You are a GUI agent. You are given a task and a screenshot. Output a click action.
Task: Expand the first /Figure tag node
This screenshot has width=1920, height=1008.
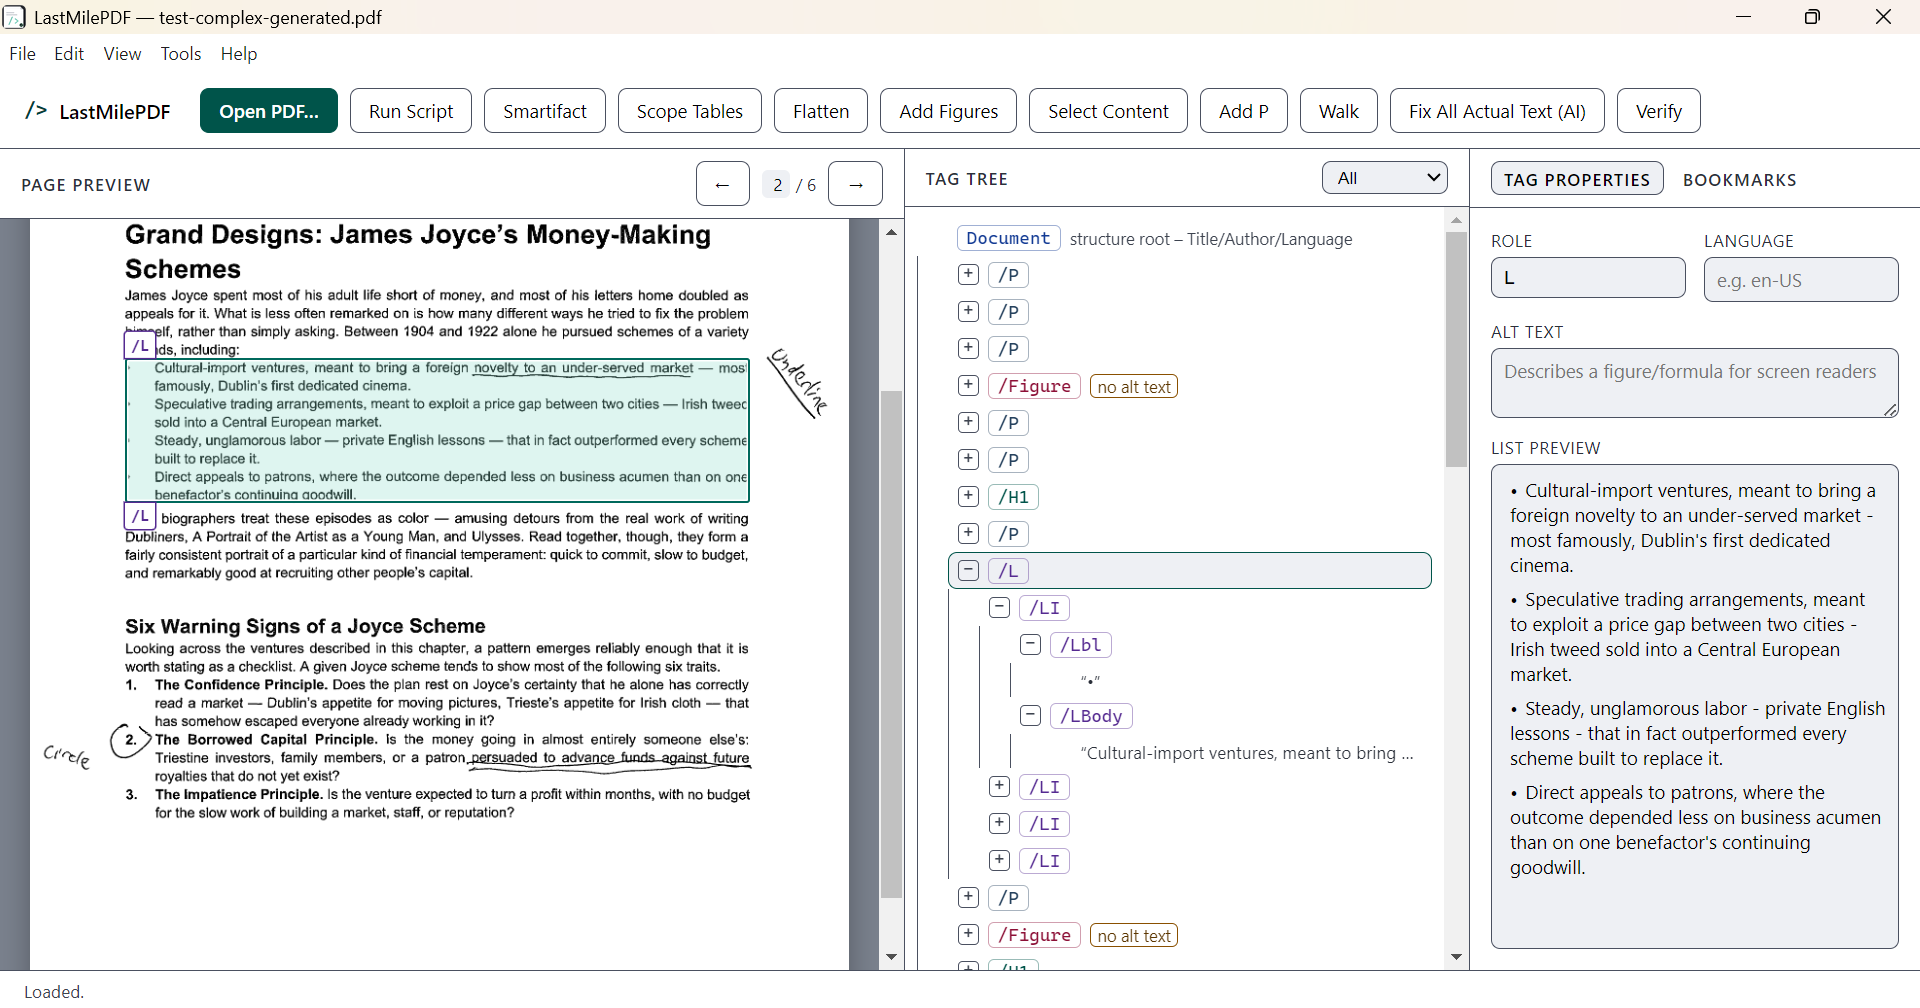968,385
